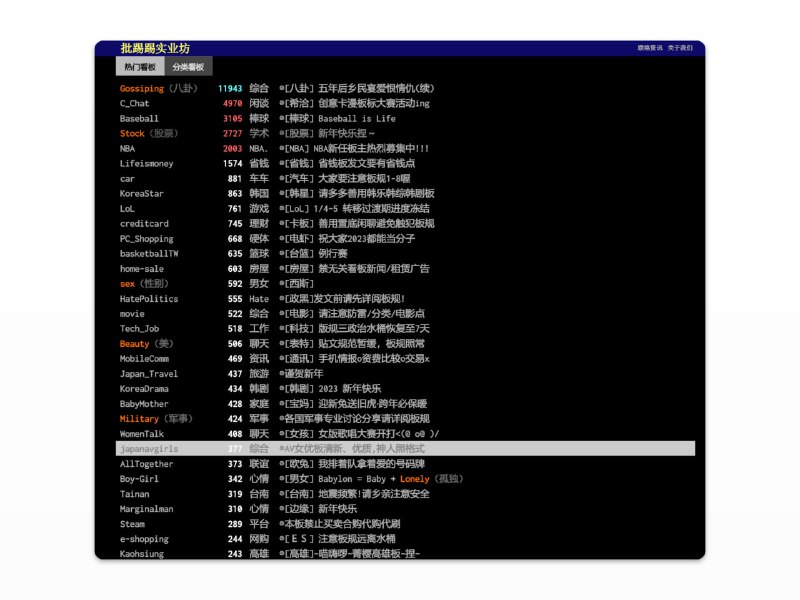Open the BabyMother board row
This screenshot has height=600, width=800.
(x=405, y=404)
